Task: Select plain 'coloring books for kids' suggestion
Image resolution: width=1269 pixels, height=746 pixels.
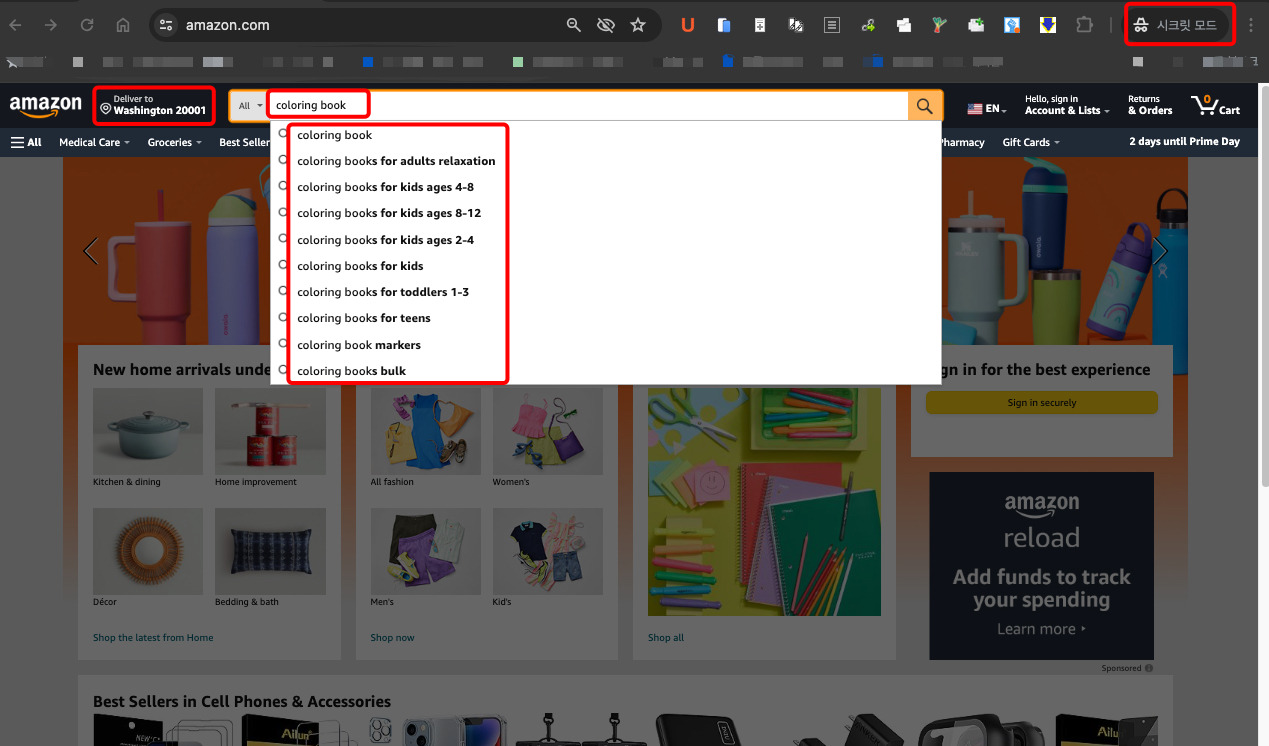Action: [606, 266]
